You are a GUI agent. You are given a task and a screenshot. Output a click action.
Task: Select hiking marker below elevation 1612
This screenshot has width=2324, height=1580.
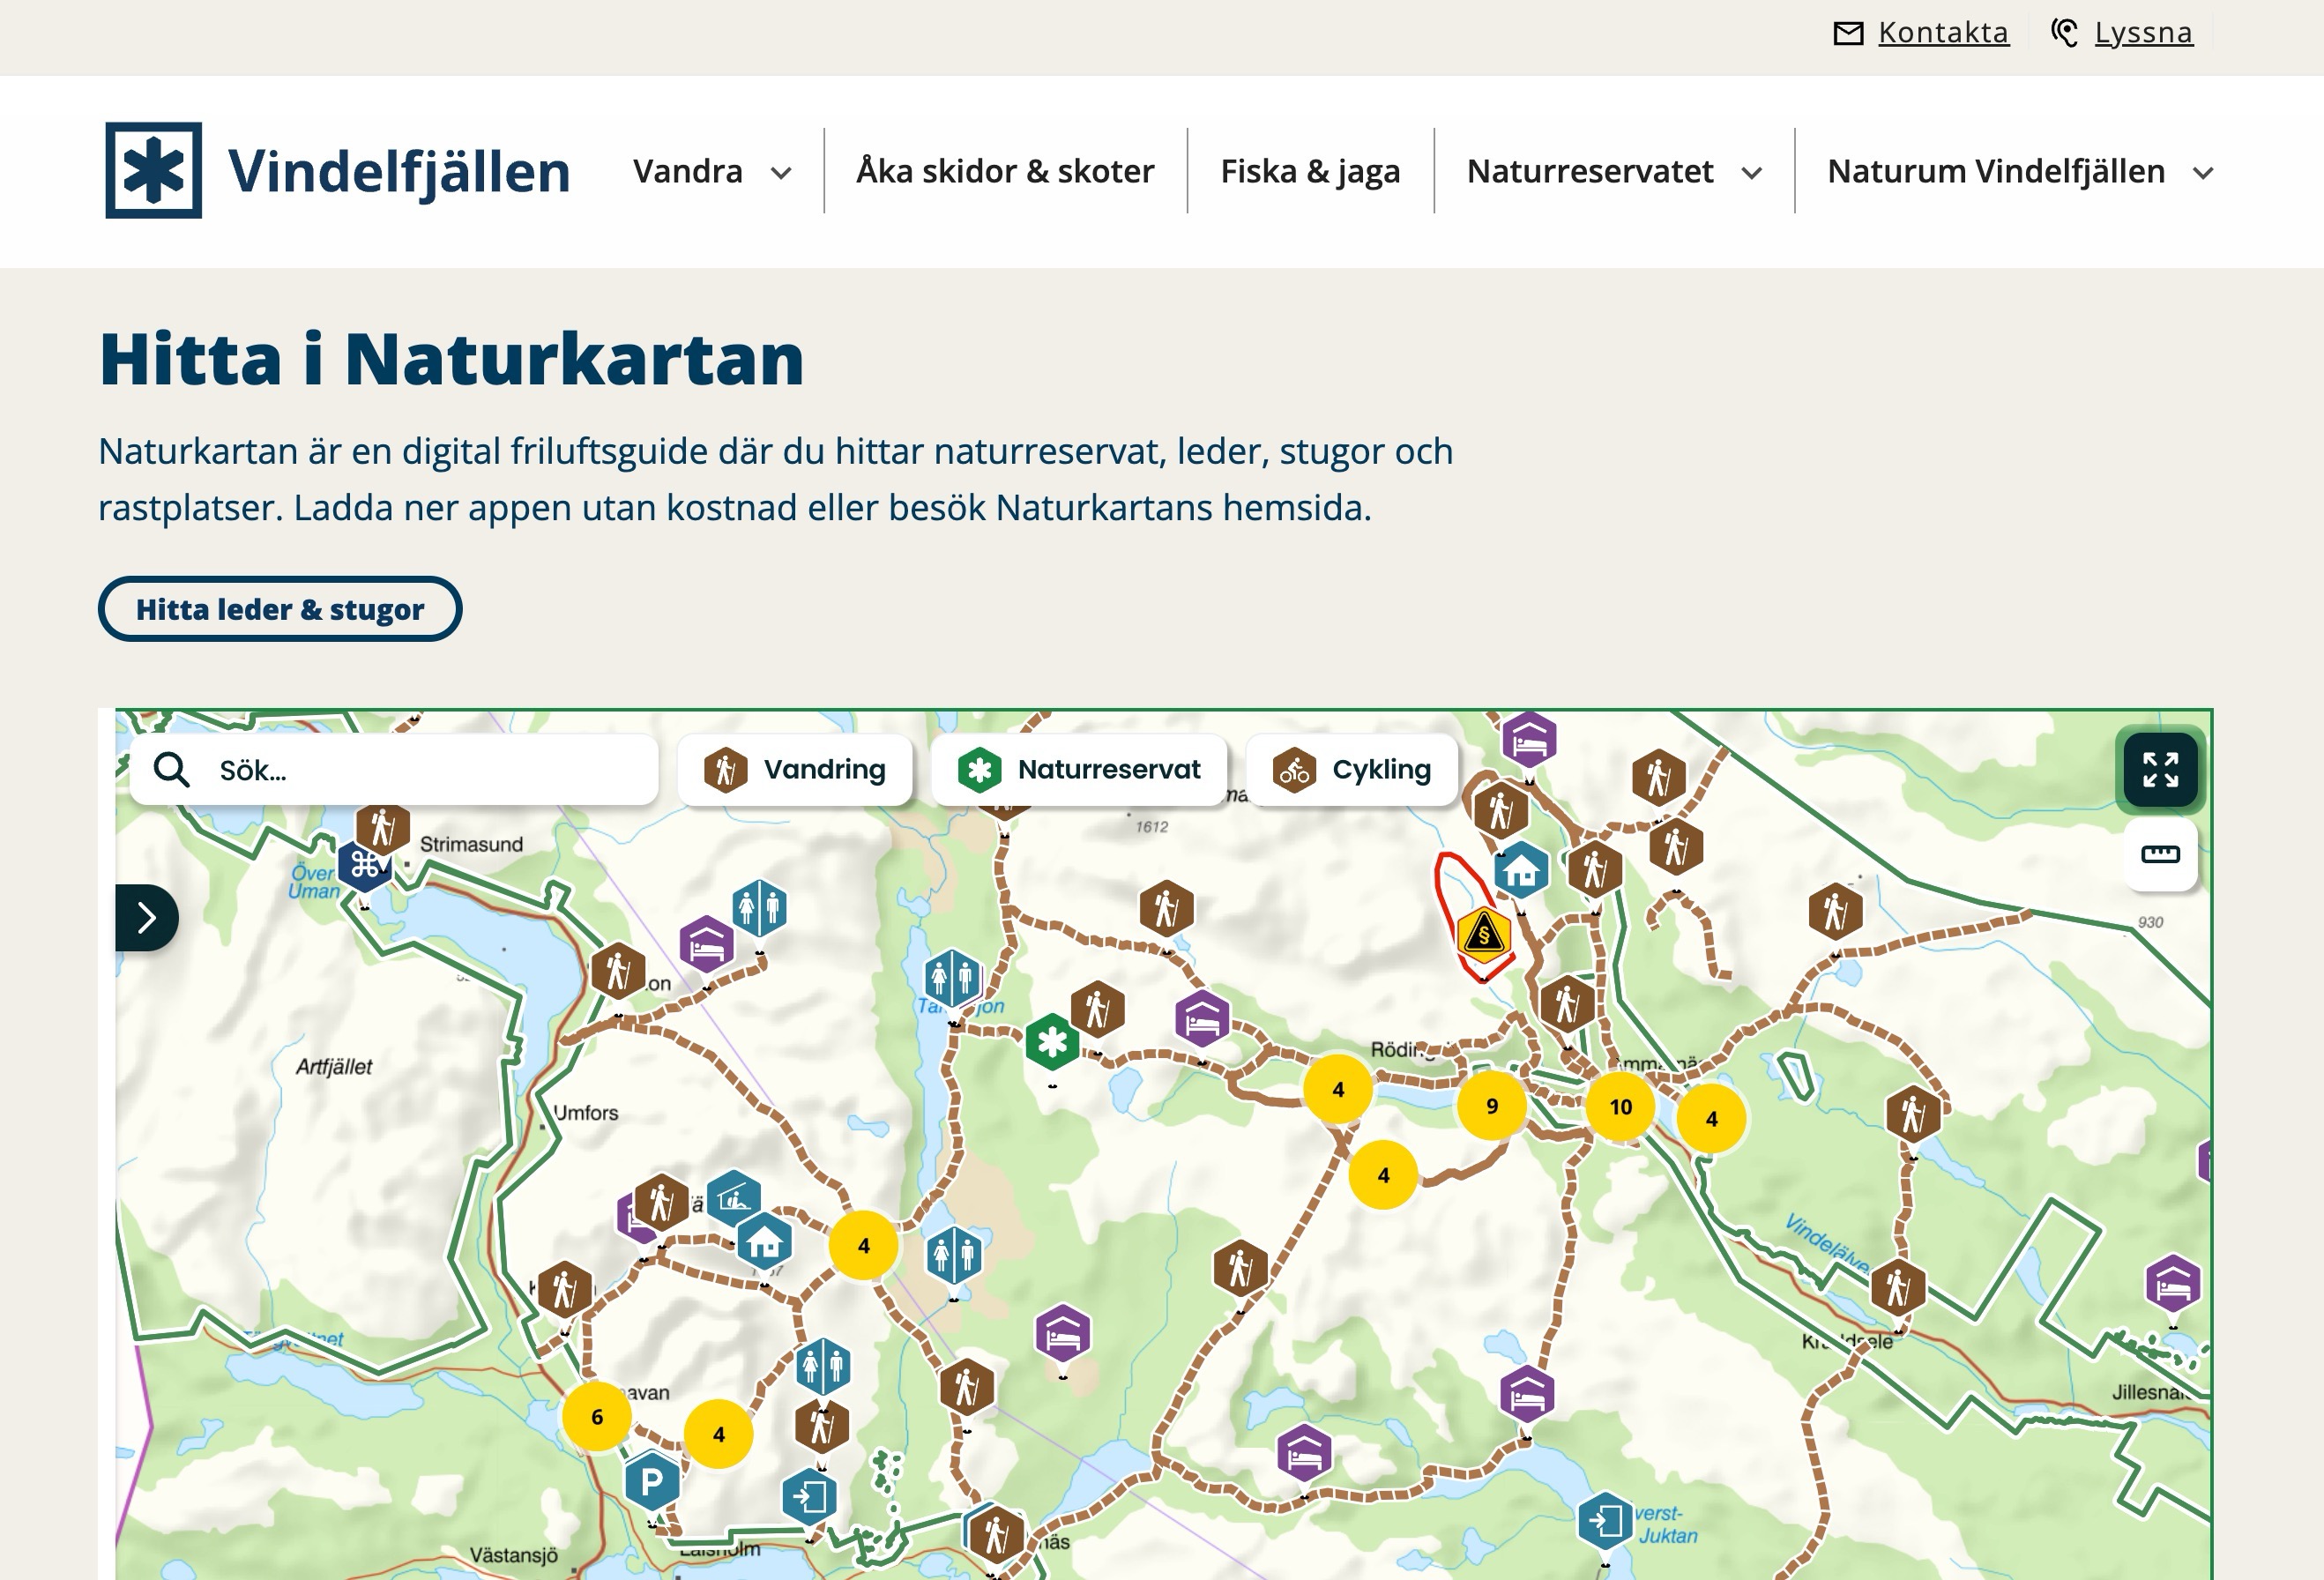1166,909
